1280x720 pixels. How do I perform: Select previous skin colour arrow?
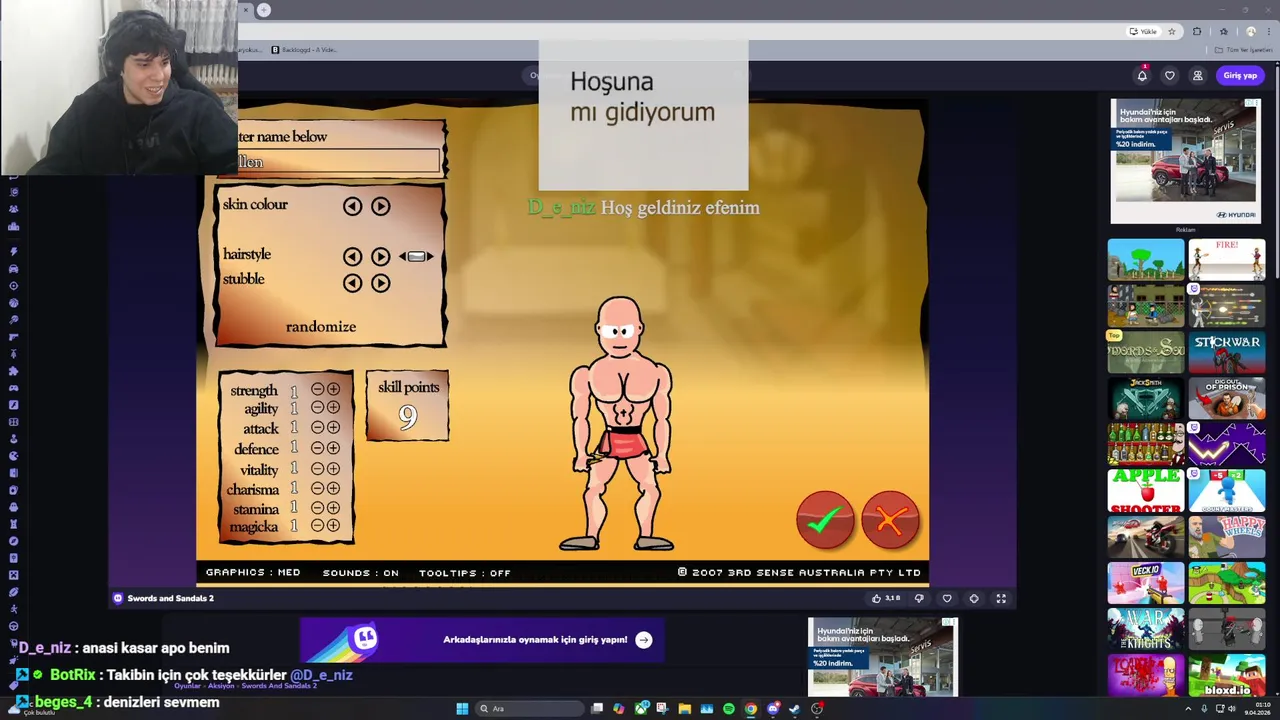tap(352, 206)
